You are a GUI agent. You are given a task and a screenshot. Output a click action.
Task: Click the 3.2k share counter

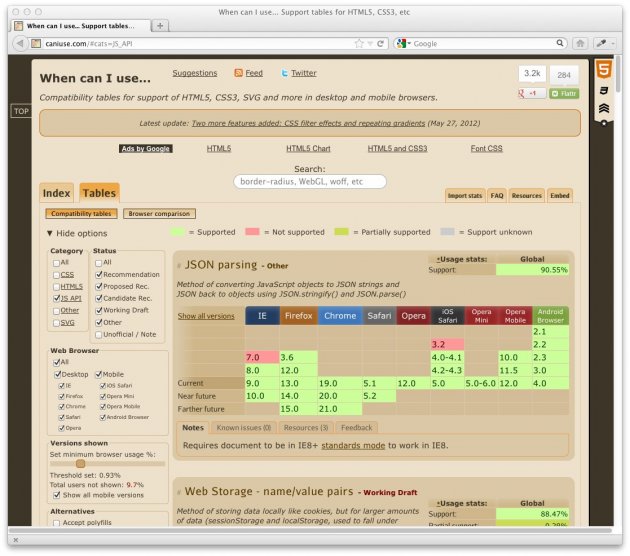532,74
